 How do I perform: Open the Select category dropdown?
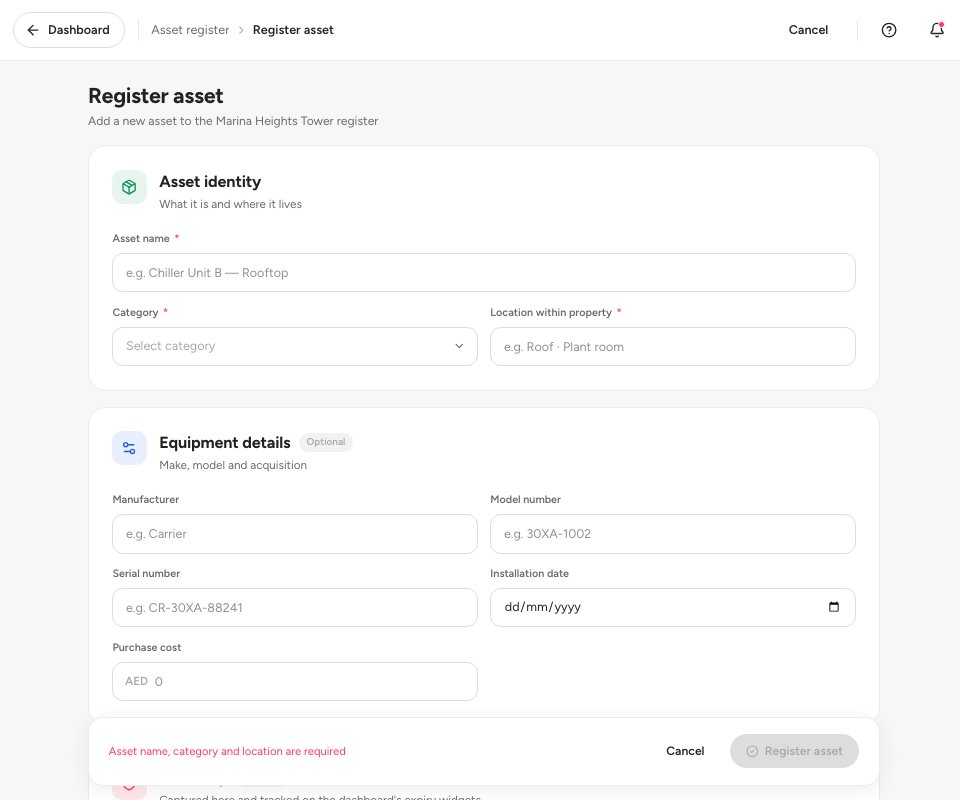(294, 346)
